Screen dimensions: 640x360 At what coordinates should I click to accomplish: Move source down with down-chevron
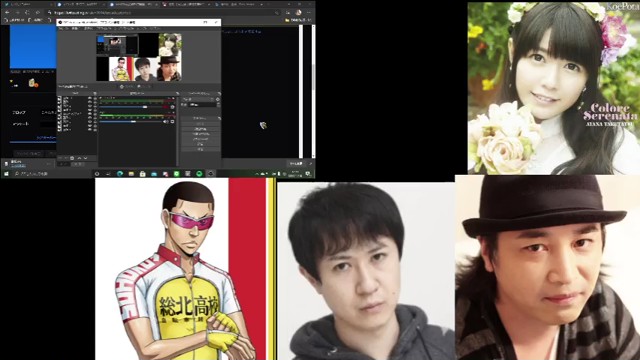(85, 158)
